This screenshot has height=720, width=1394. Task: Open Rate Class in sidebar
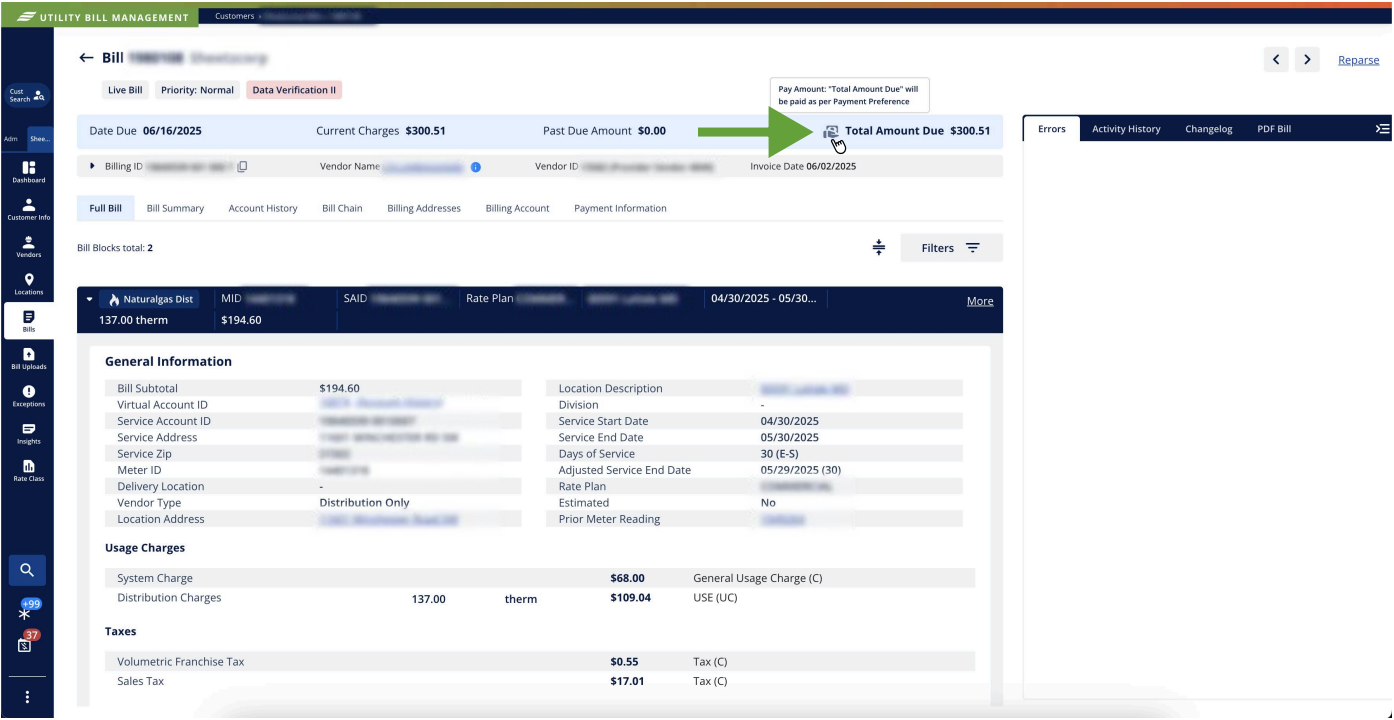(27, 471)
